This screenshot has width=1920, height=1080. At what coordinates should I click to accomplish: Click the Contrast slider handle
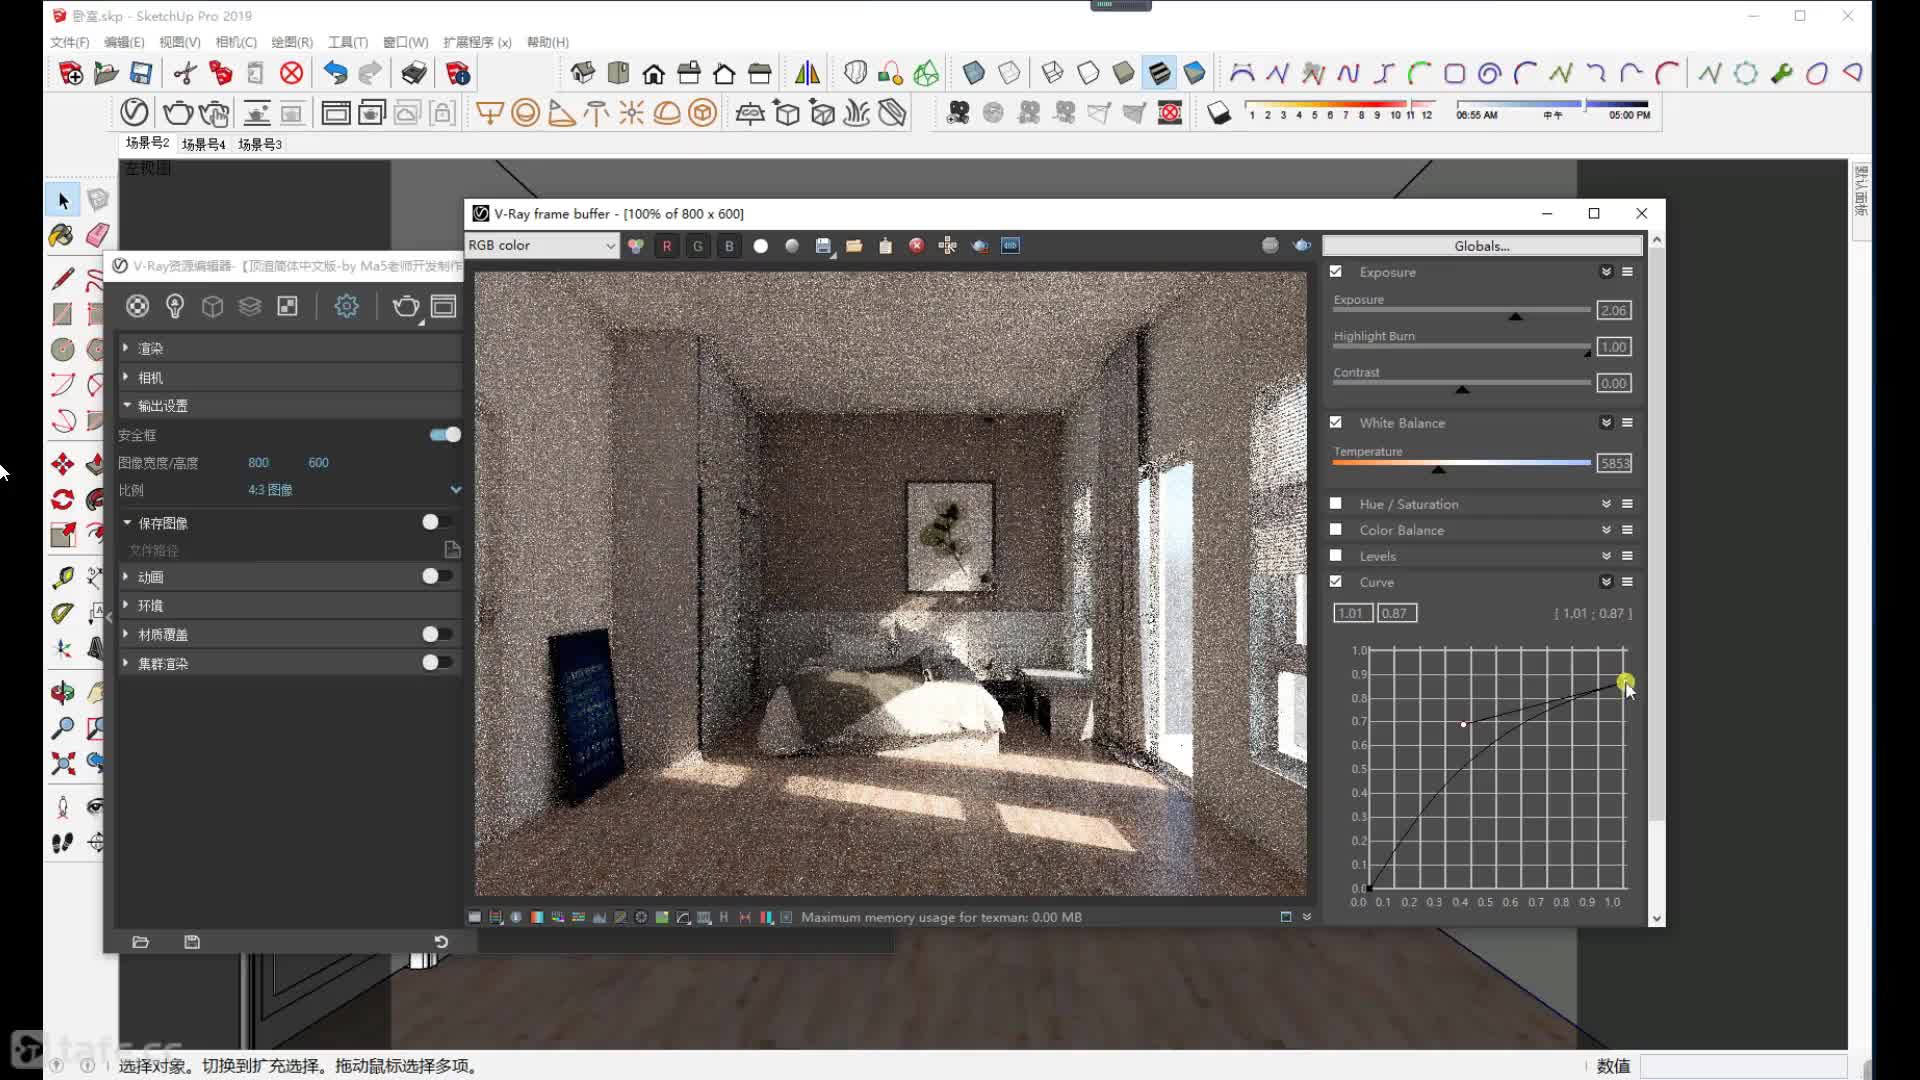tap(1462, 389)
